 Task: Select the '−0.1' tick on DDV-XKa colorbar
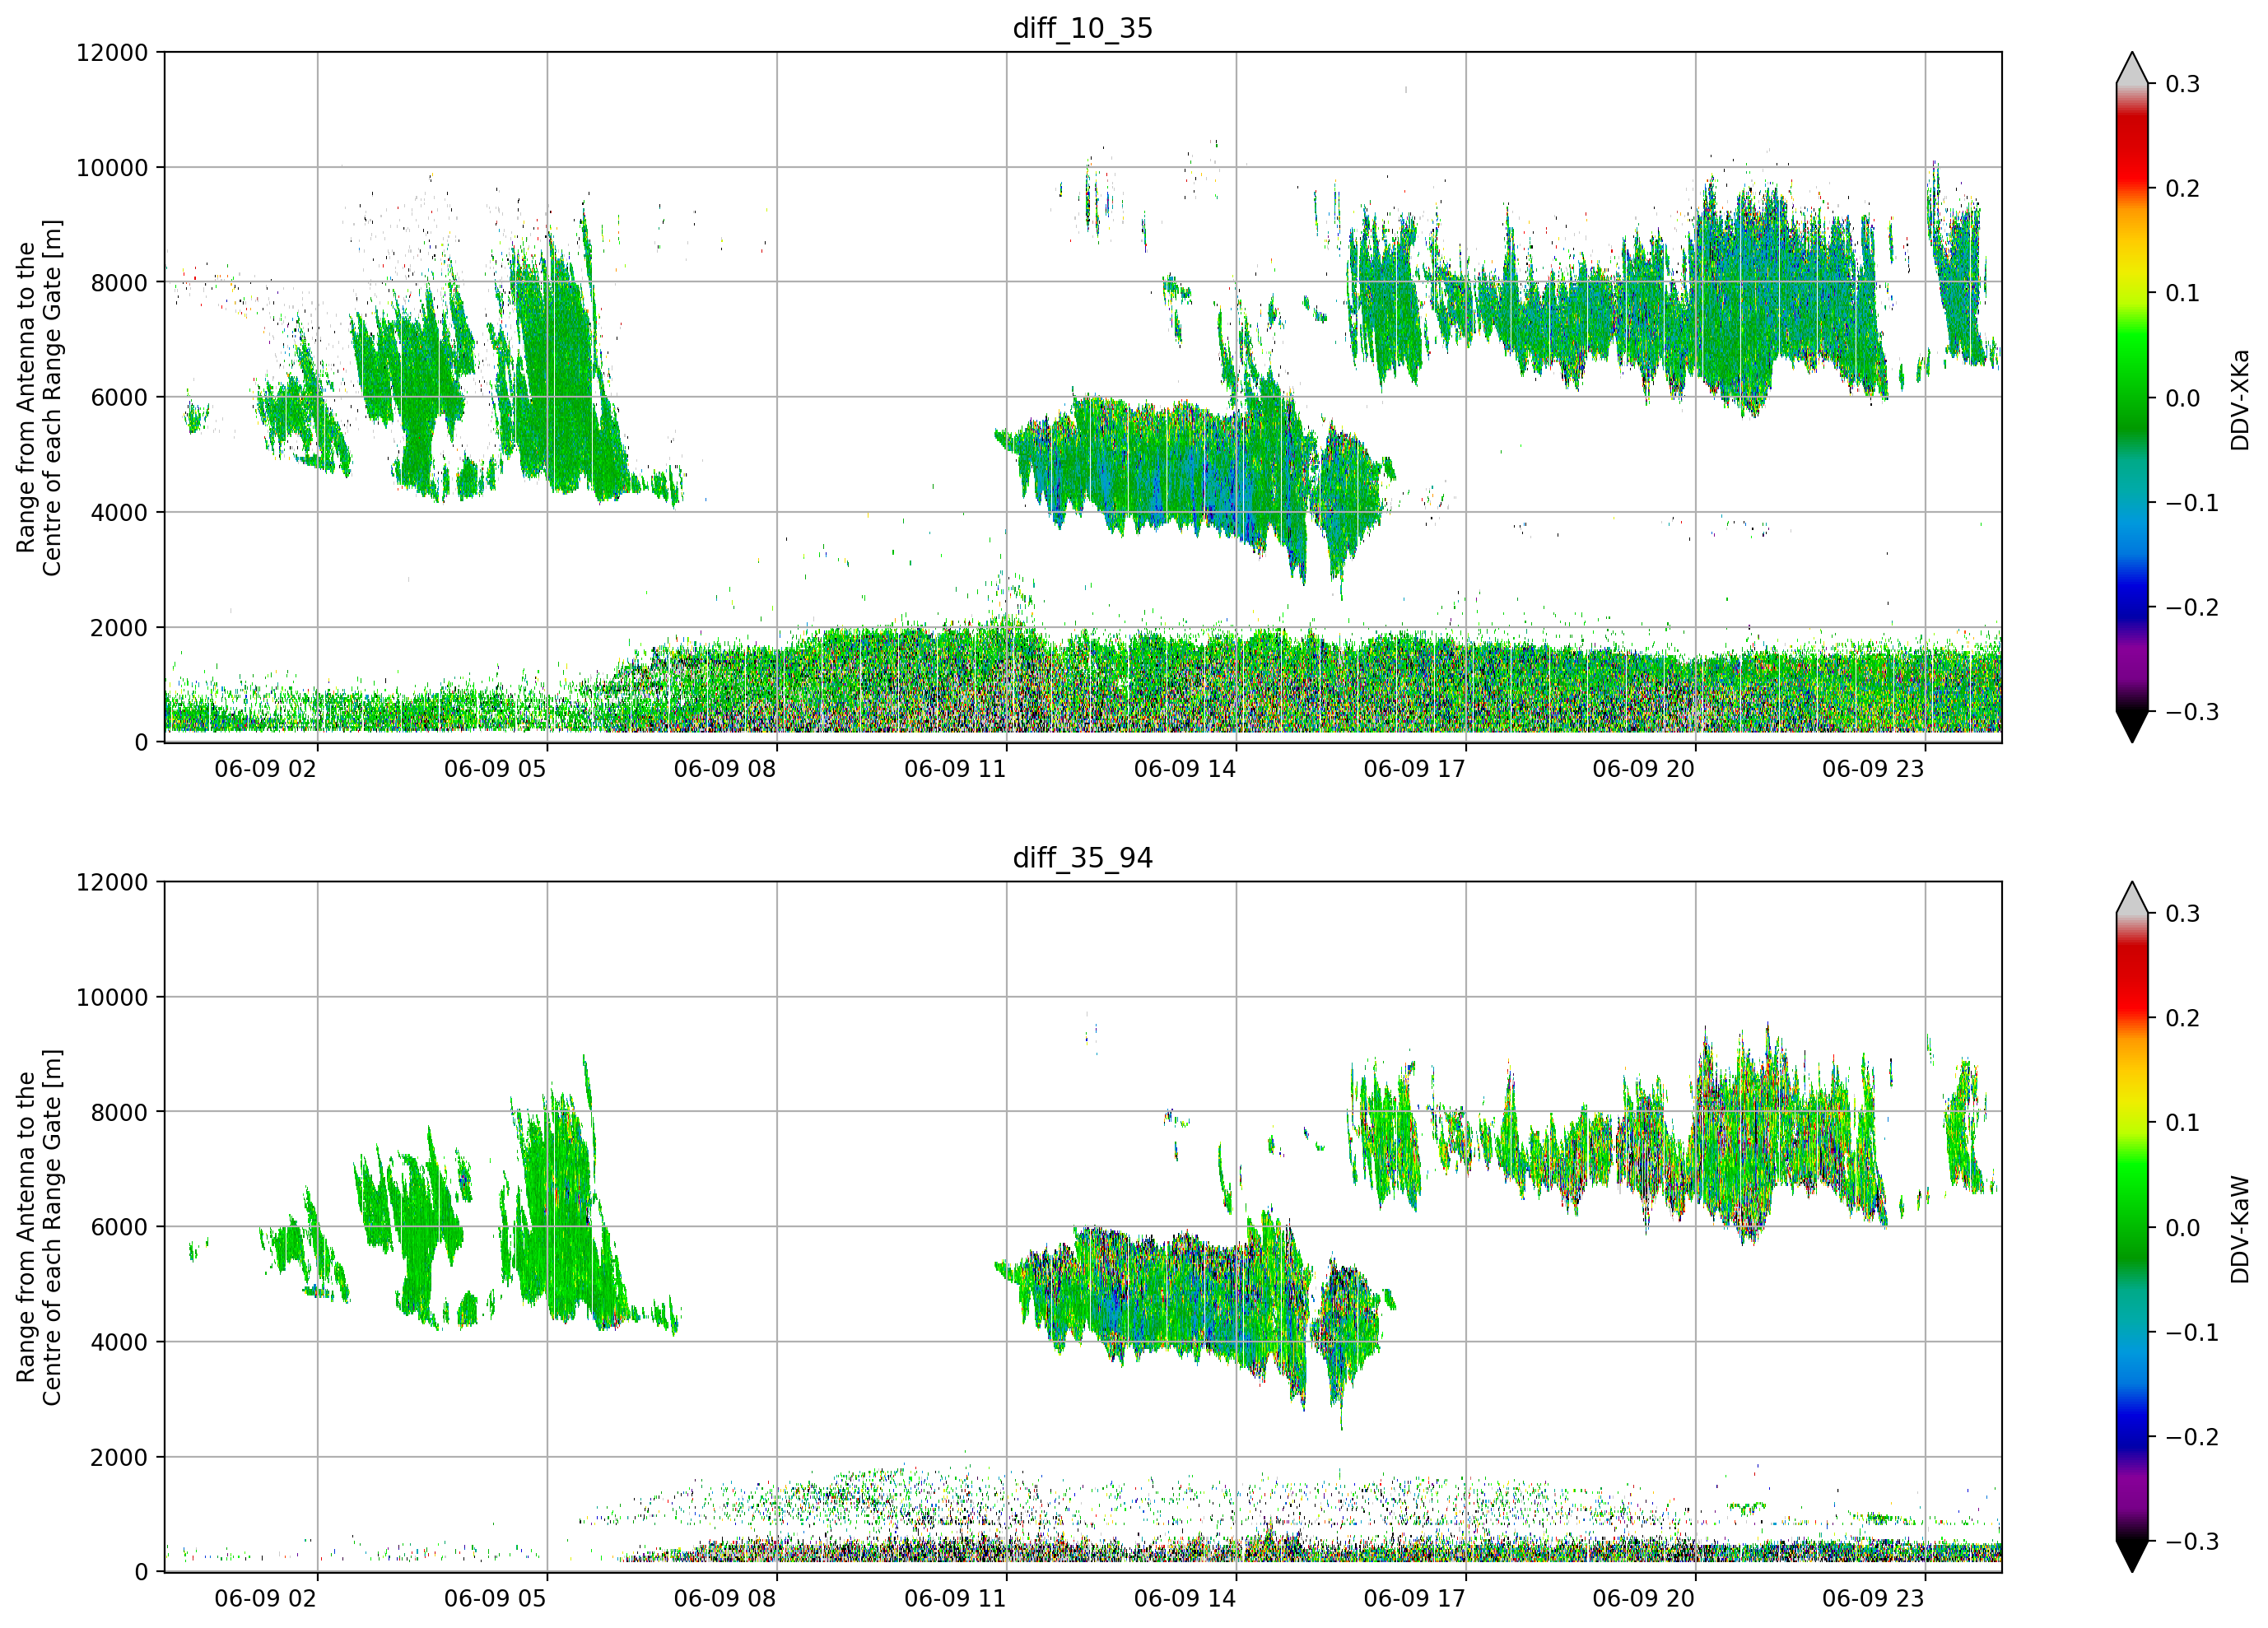coord(2192,503)
